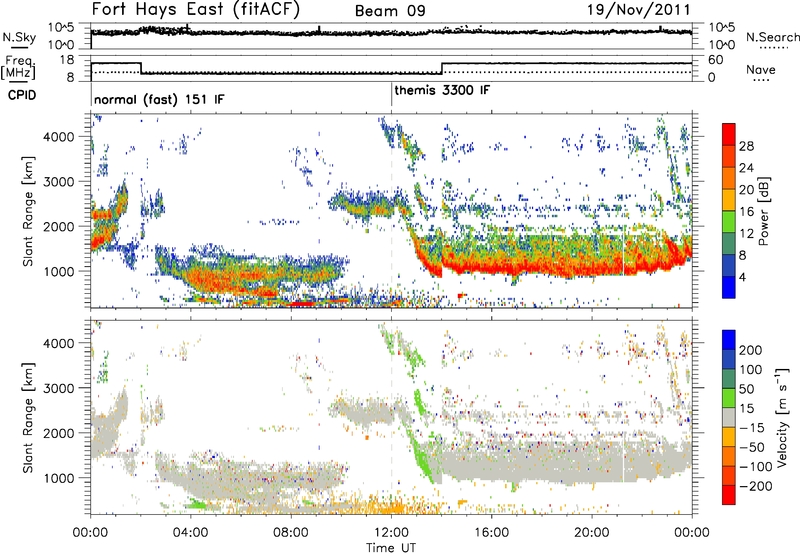
Task: Click the '50' tick on Velocity colorbar
Action: click(747, 389)
